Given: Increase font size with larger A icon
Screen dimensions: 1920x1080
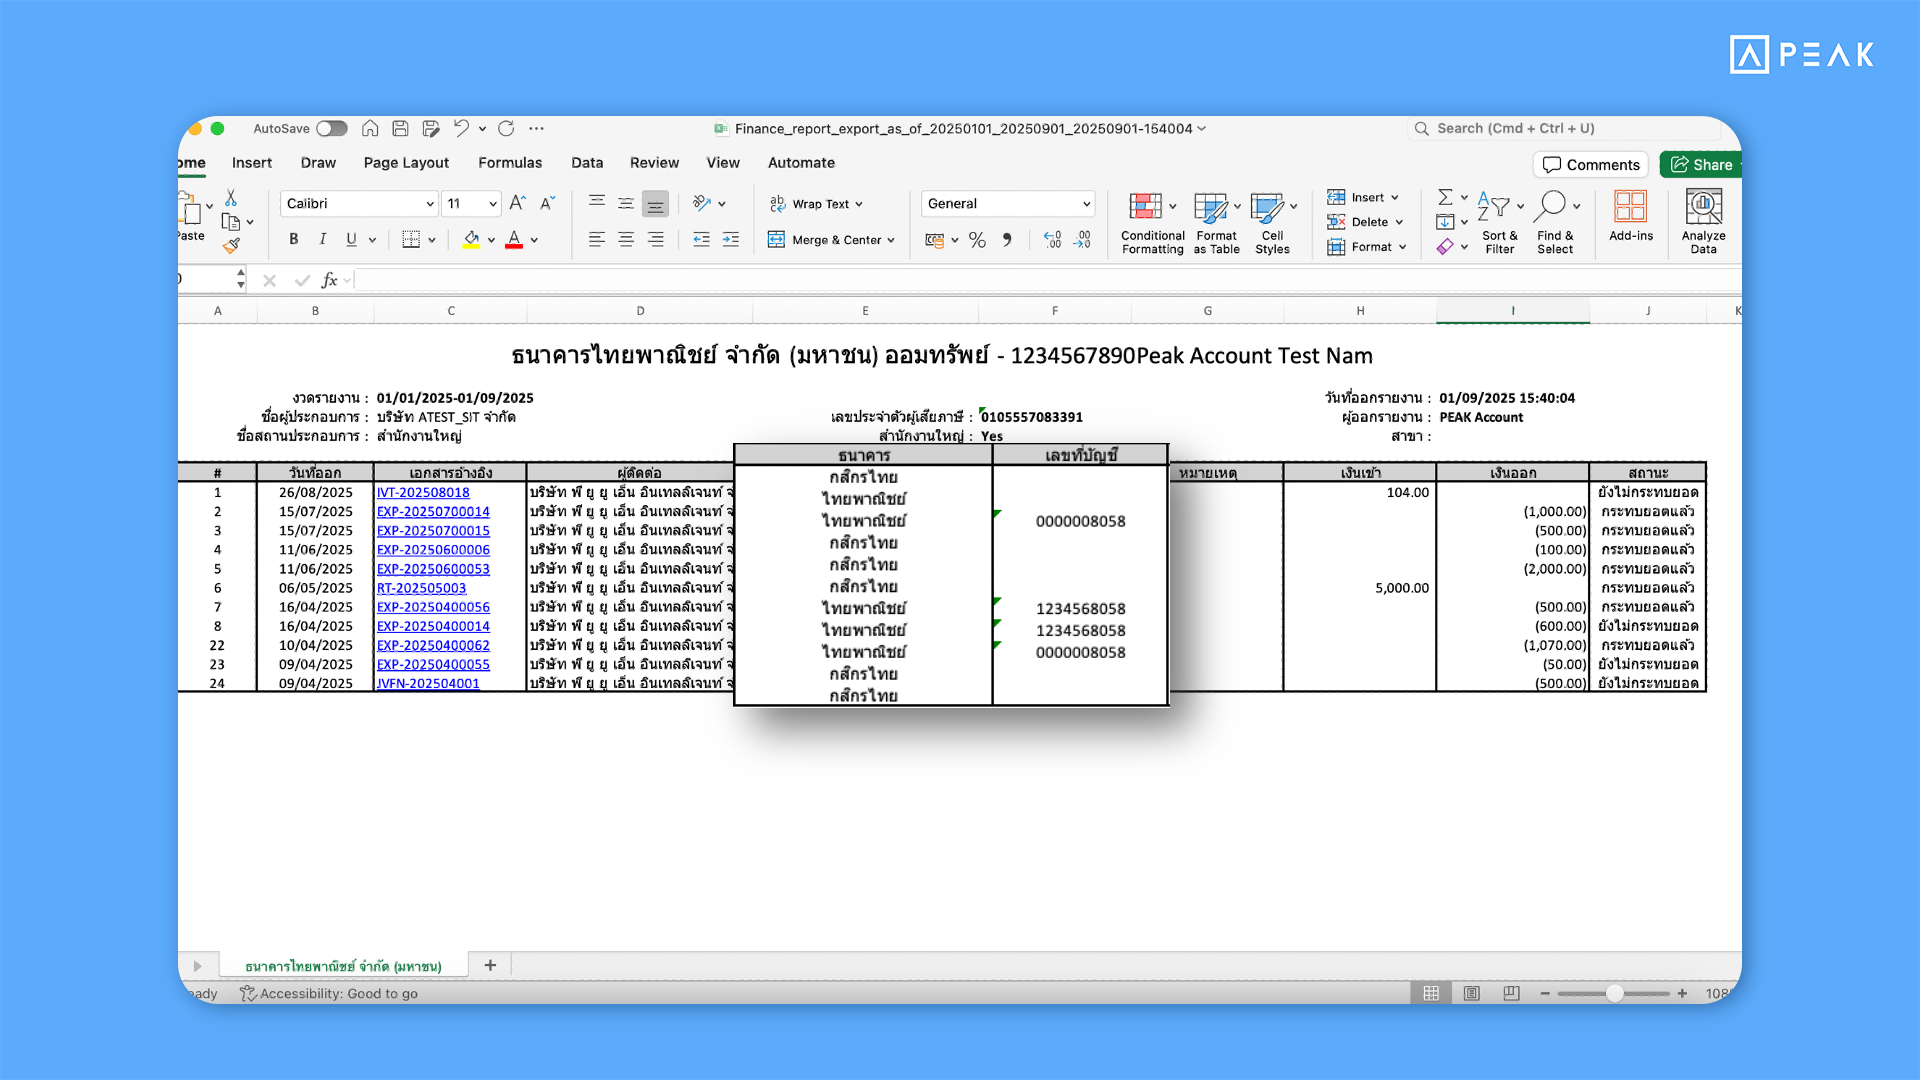Looking at the screenshot, I should tap(517, 203).
